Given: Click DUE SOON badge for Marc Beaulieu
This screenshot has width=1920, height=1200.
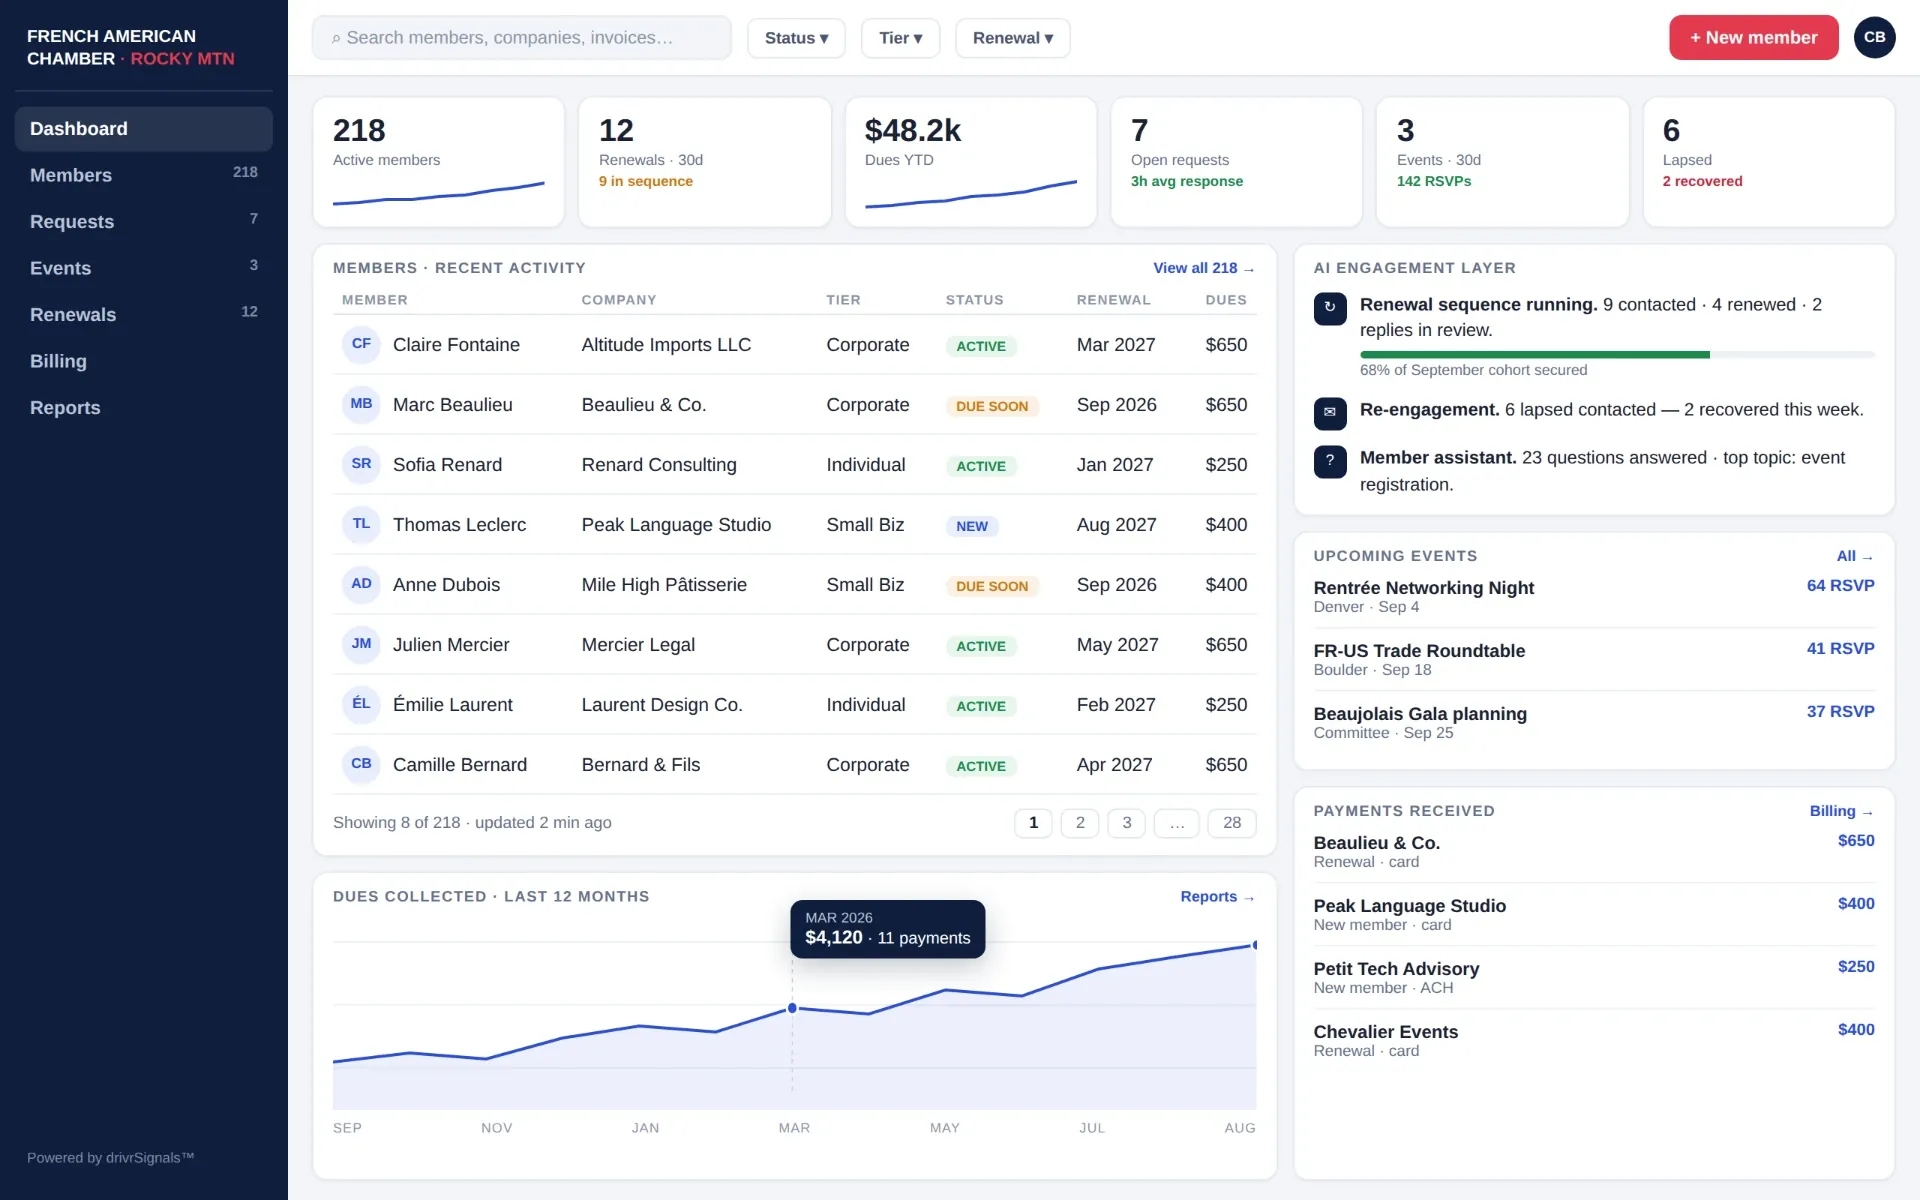Looking at the screenshot, I should tap(992, 406).
